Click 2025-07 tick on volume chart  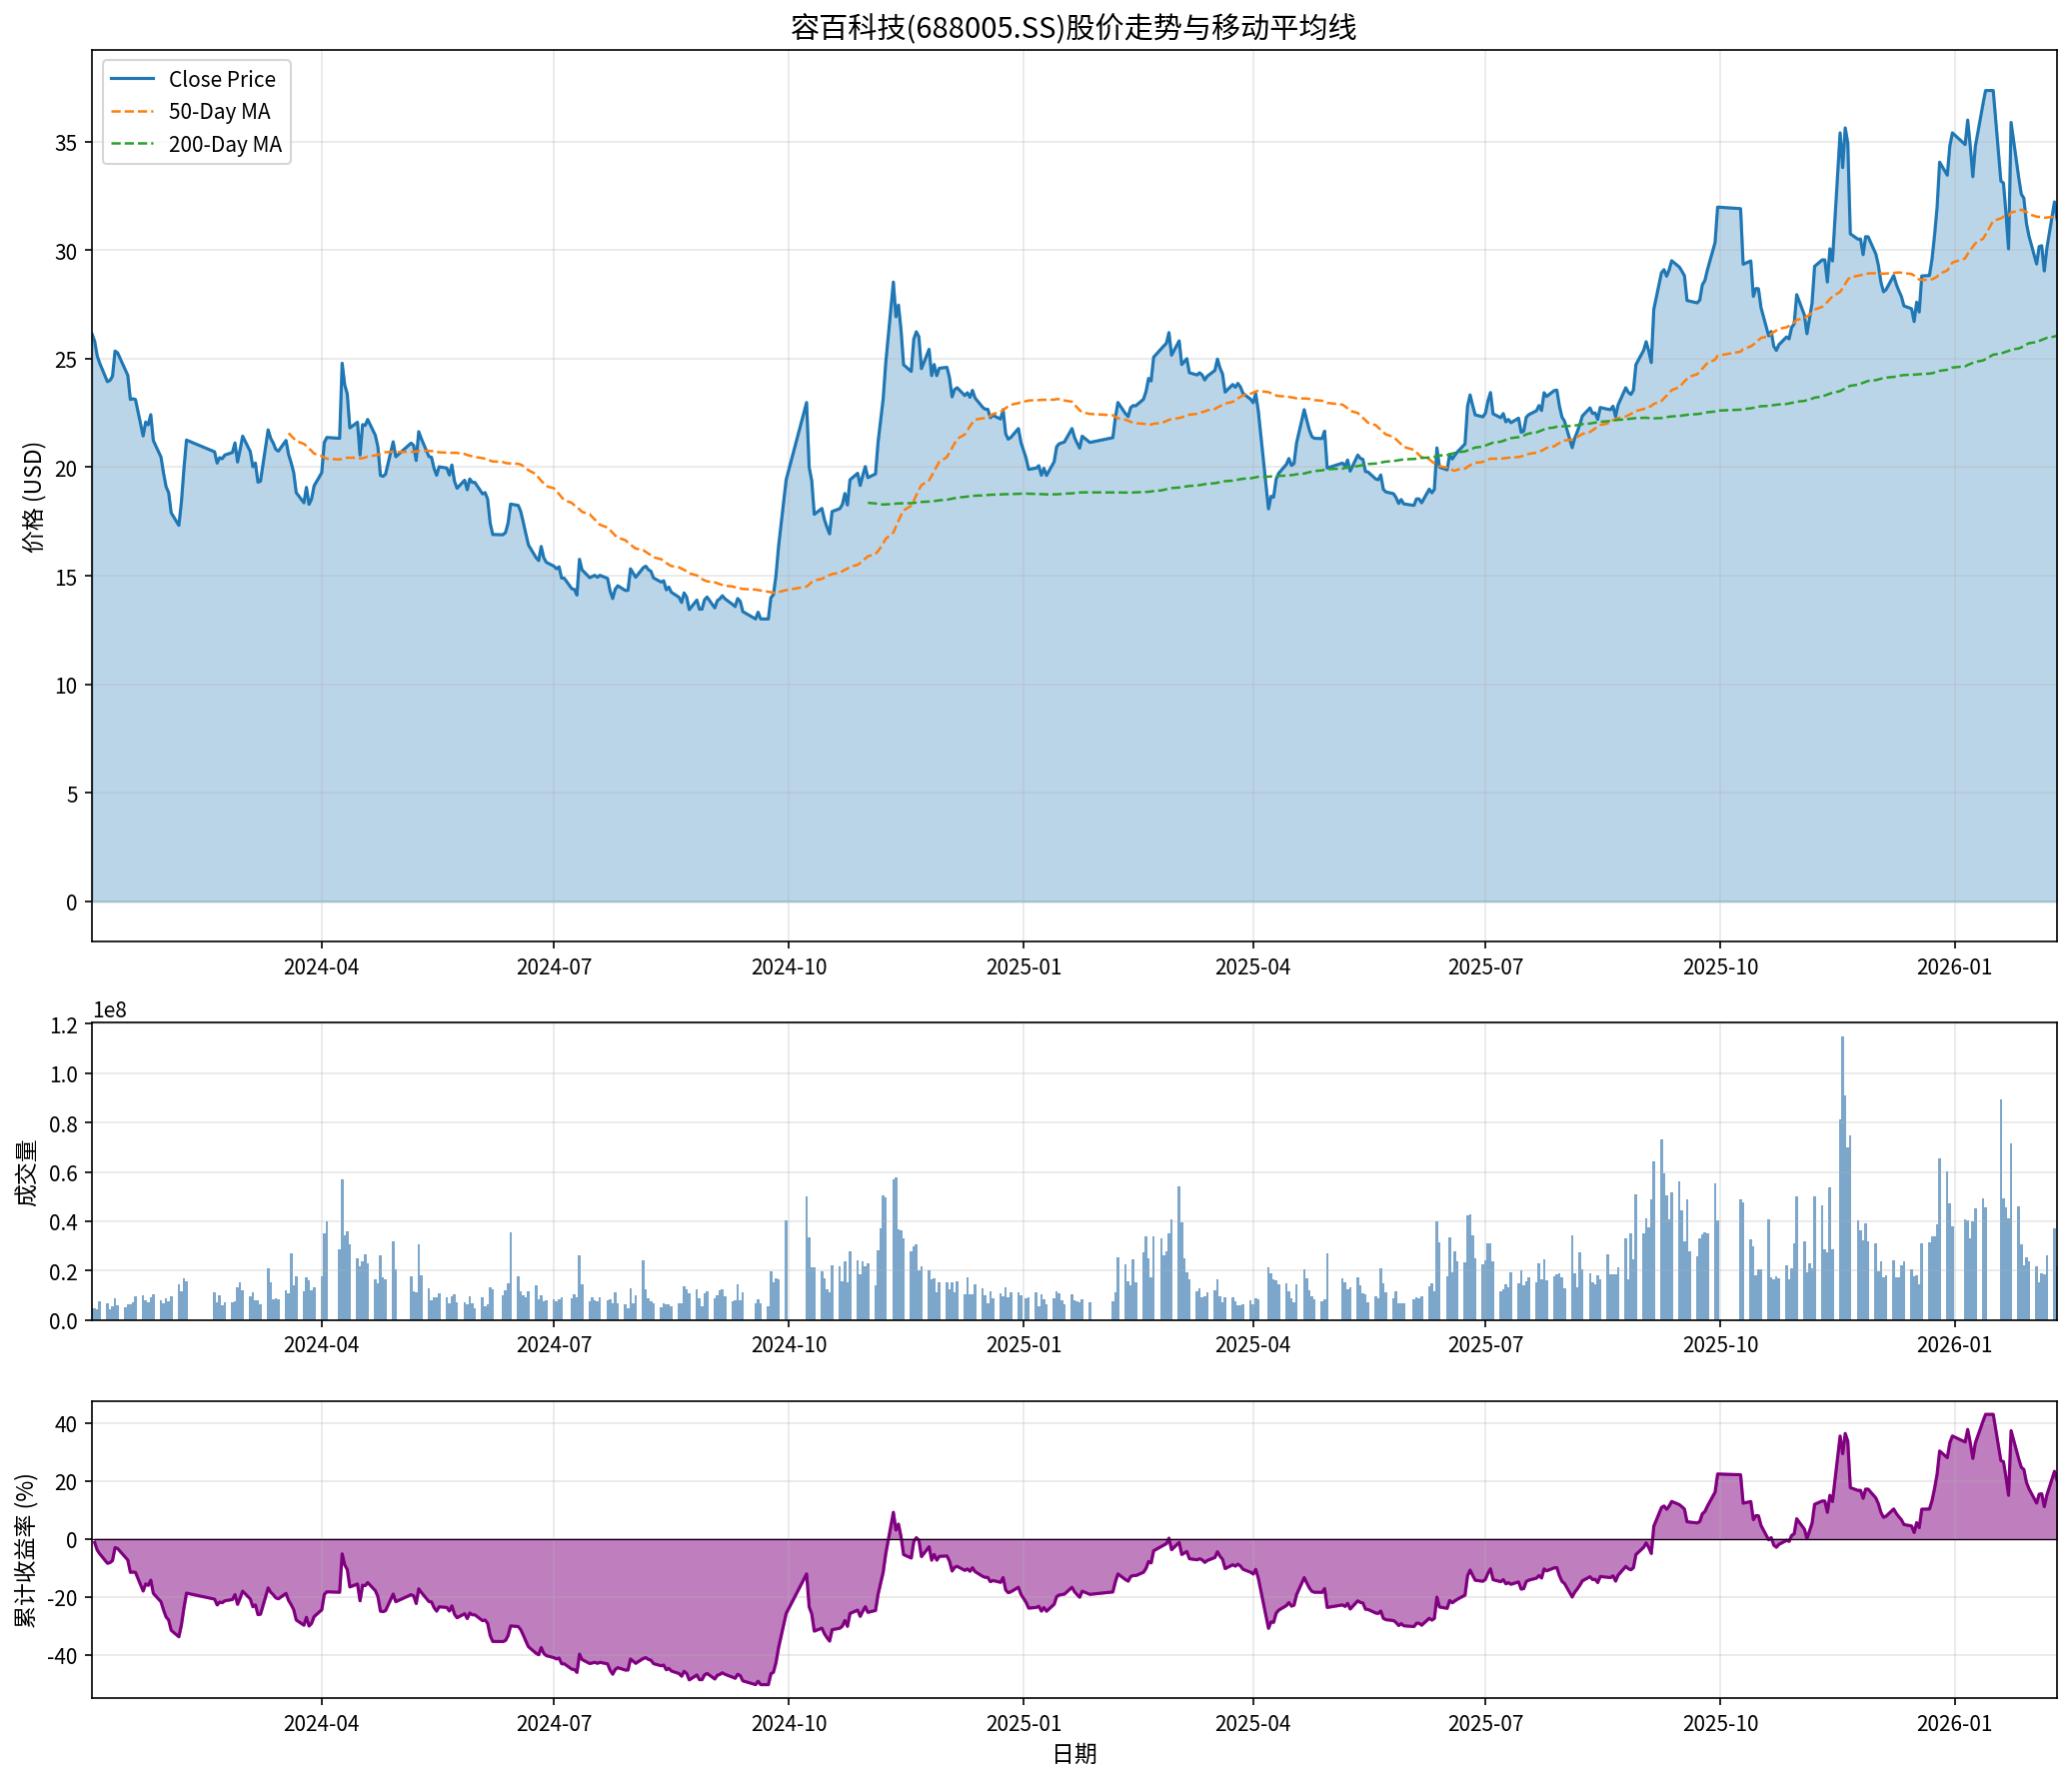[1485, 1344]
